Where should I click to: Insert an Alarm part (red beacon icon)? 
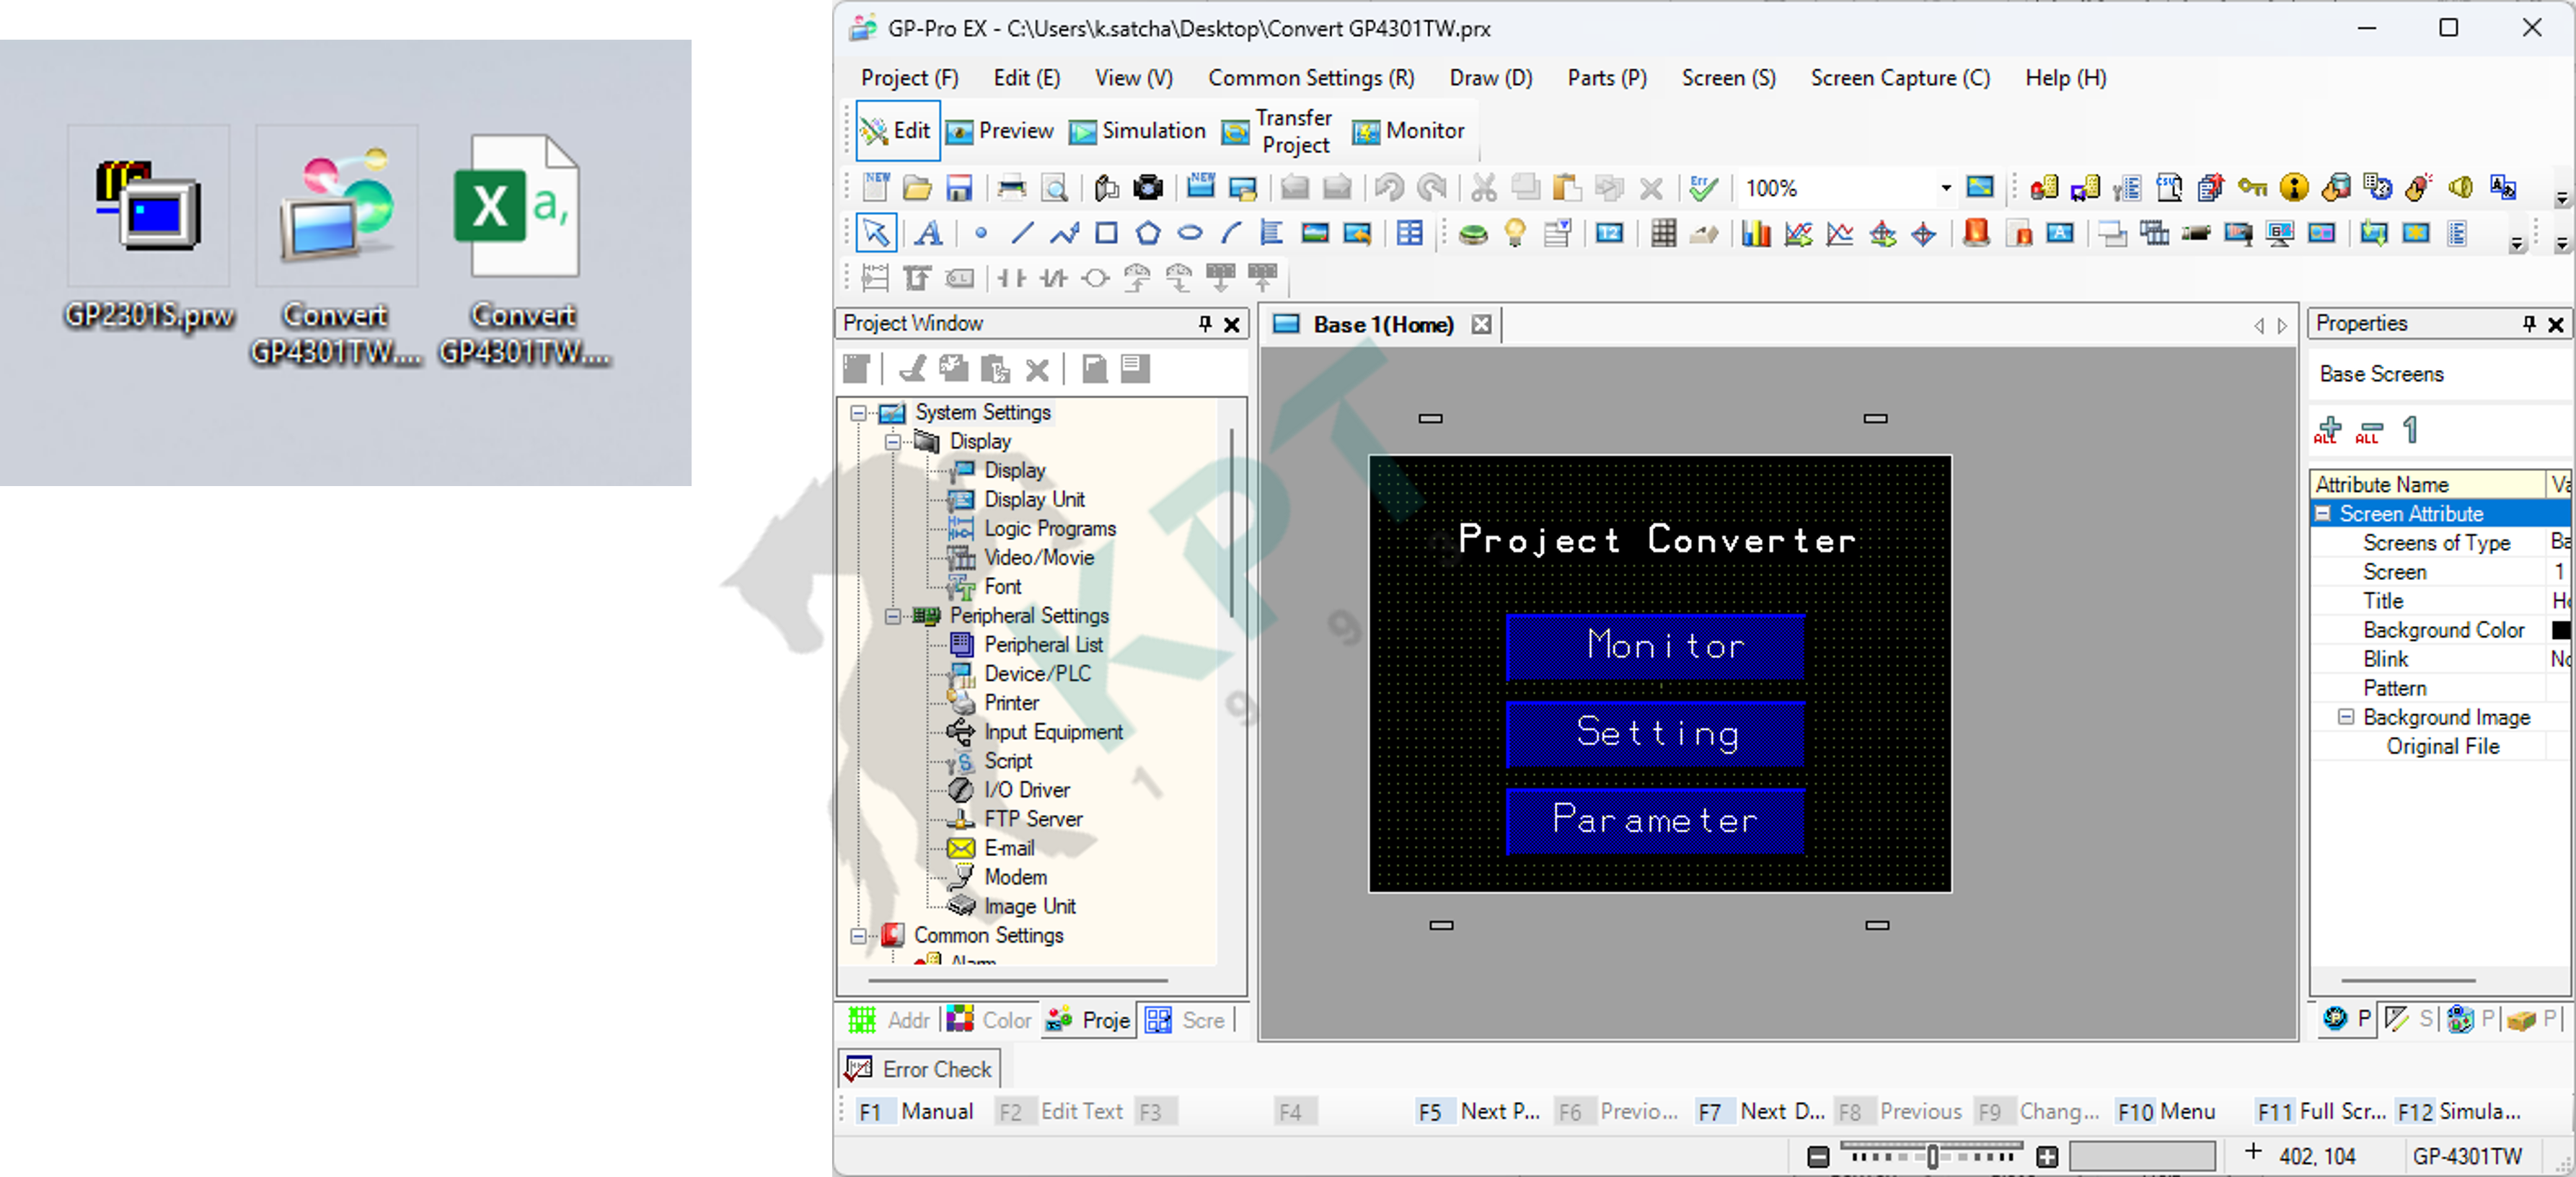point(1976,233)
